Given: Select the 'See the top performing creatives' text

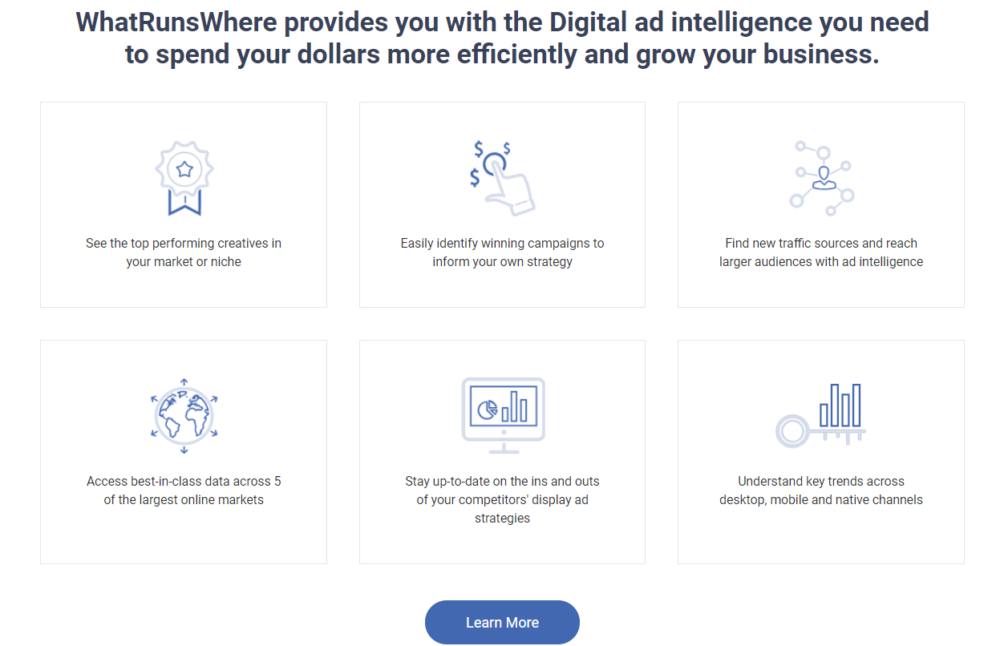Looking at the screenshot, I should (x=184, y=252).
